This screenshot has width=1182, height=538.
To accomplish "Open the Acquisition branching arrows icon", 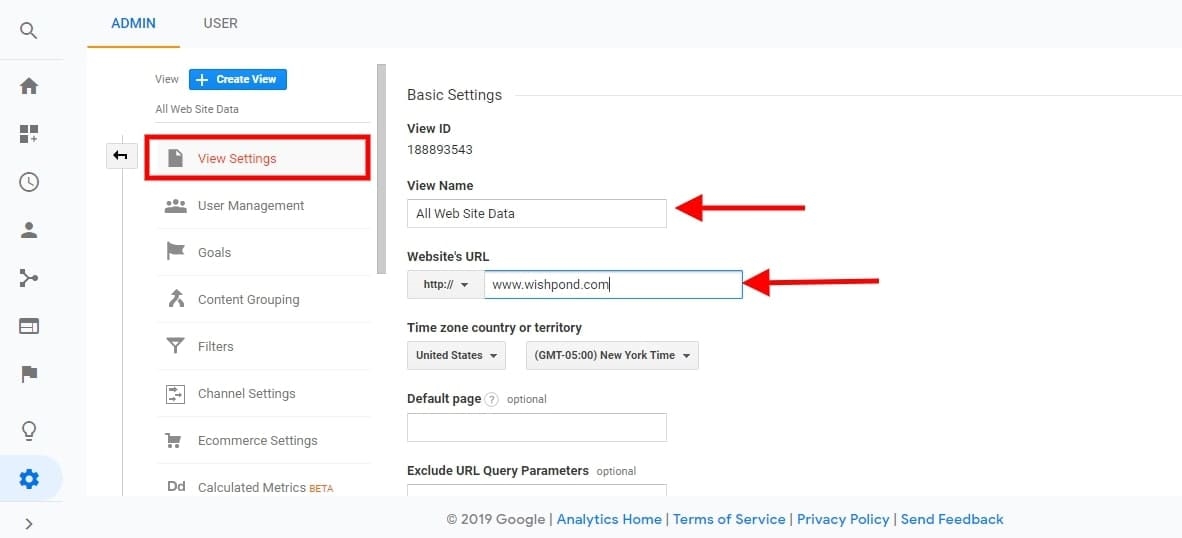I will click(x=29, y=278).
